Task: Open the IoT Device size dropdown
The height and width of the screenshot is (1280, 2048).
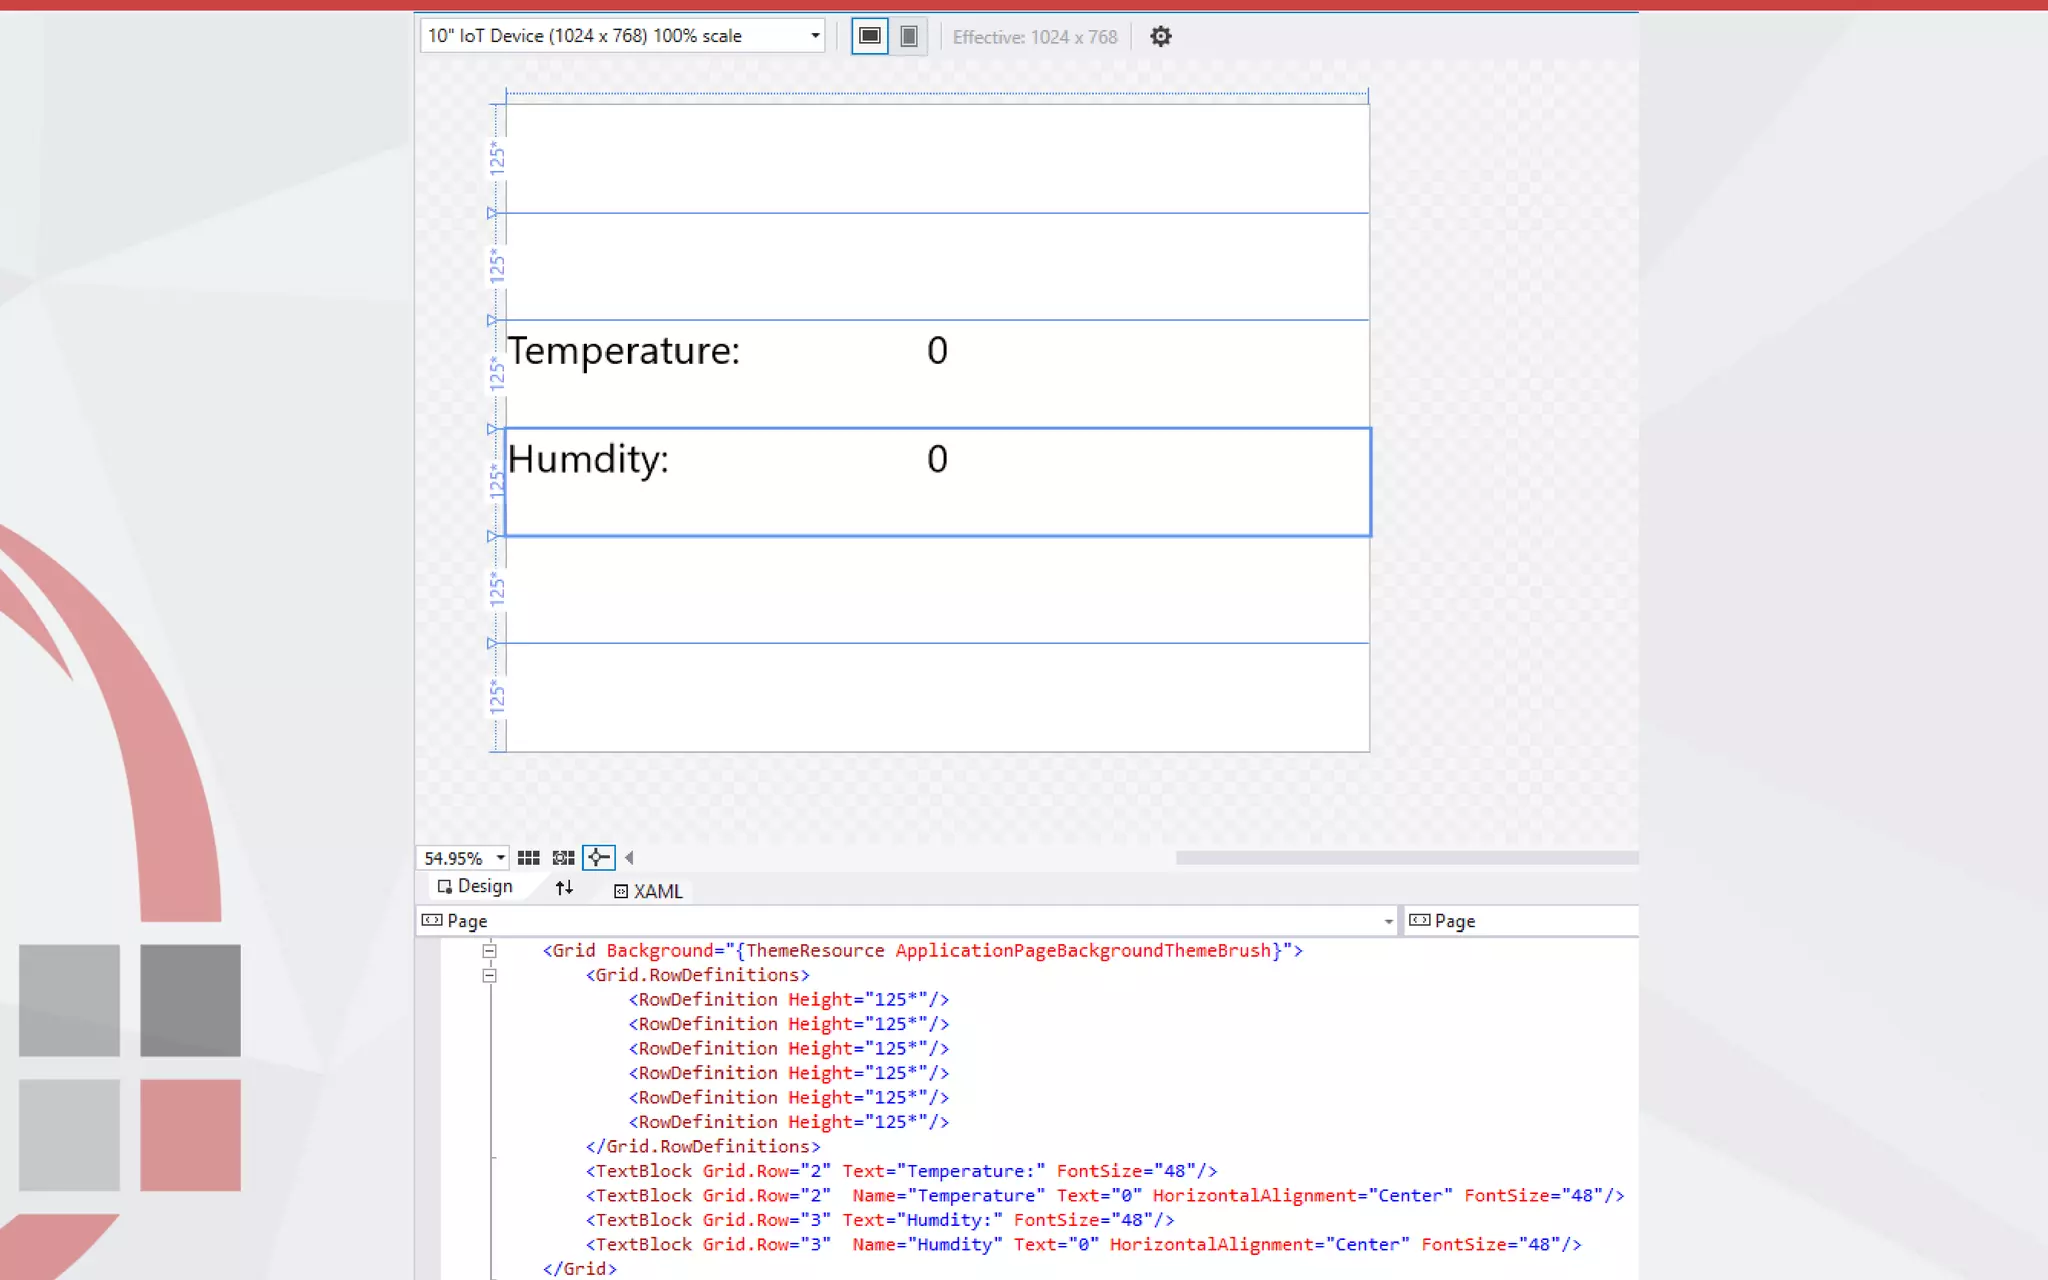Action: point(815,36)
